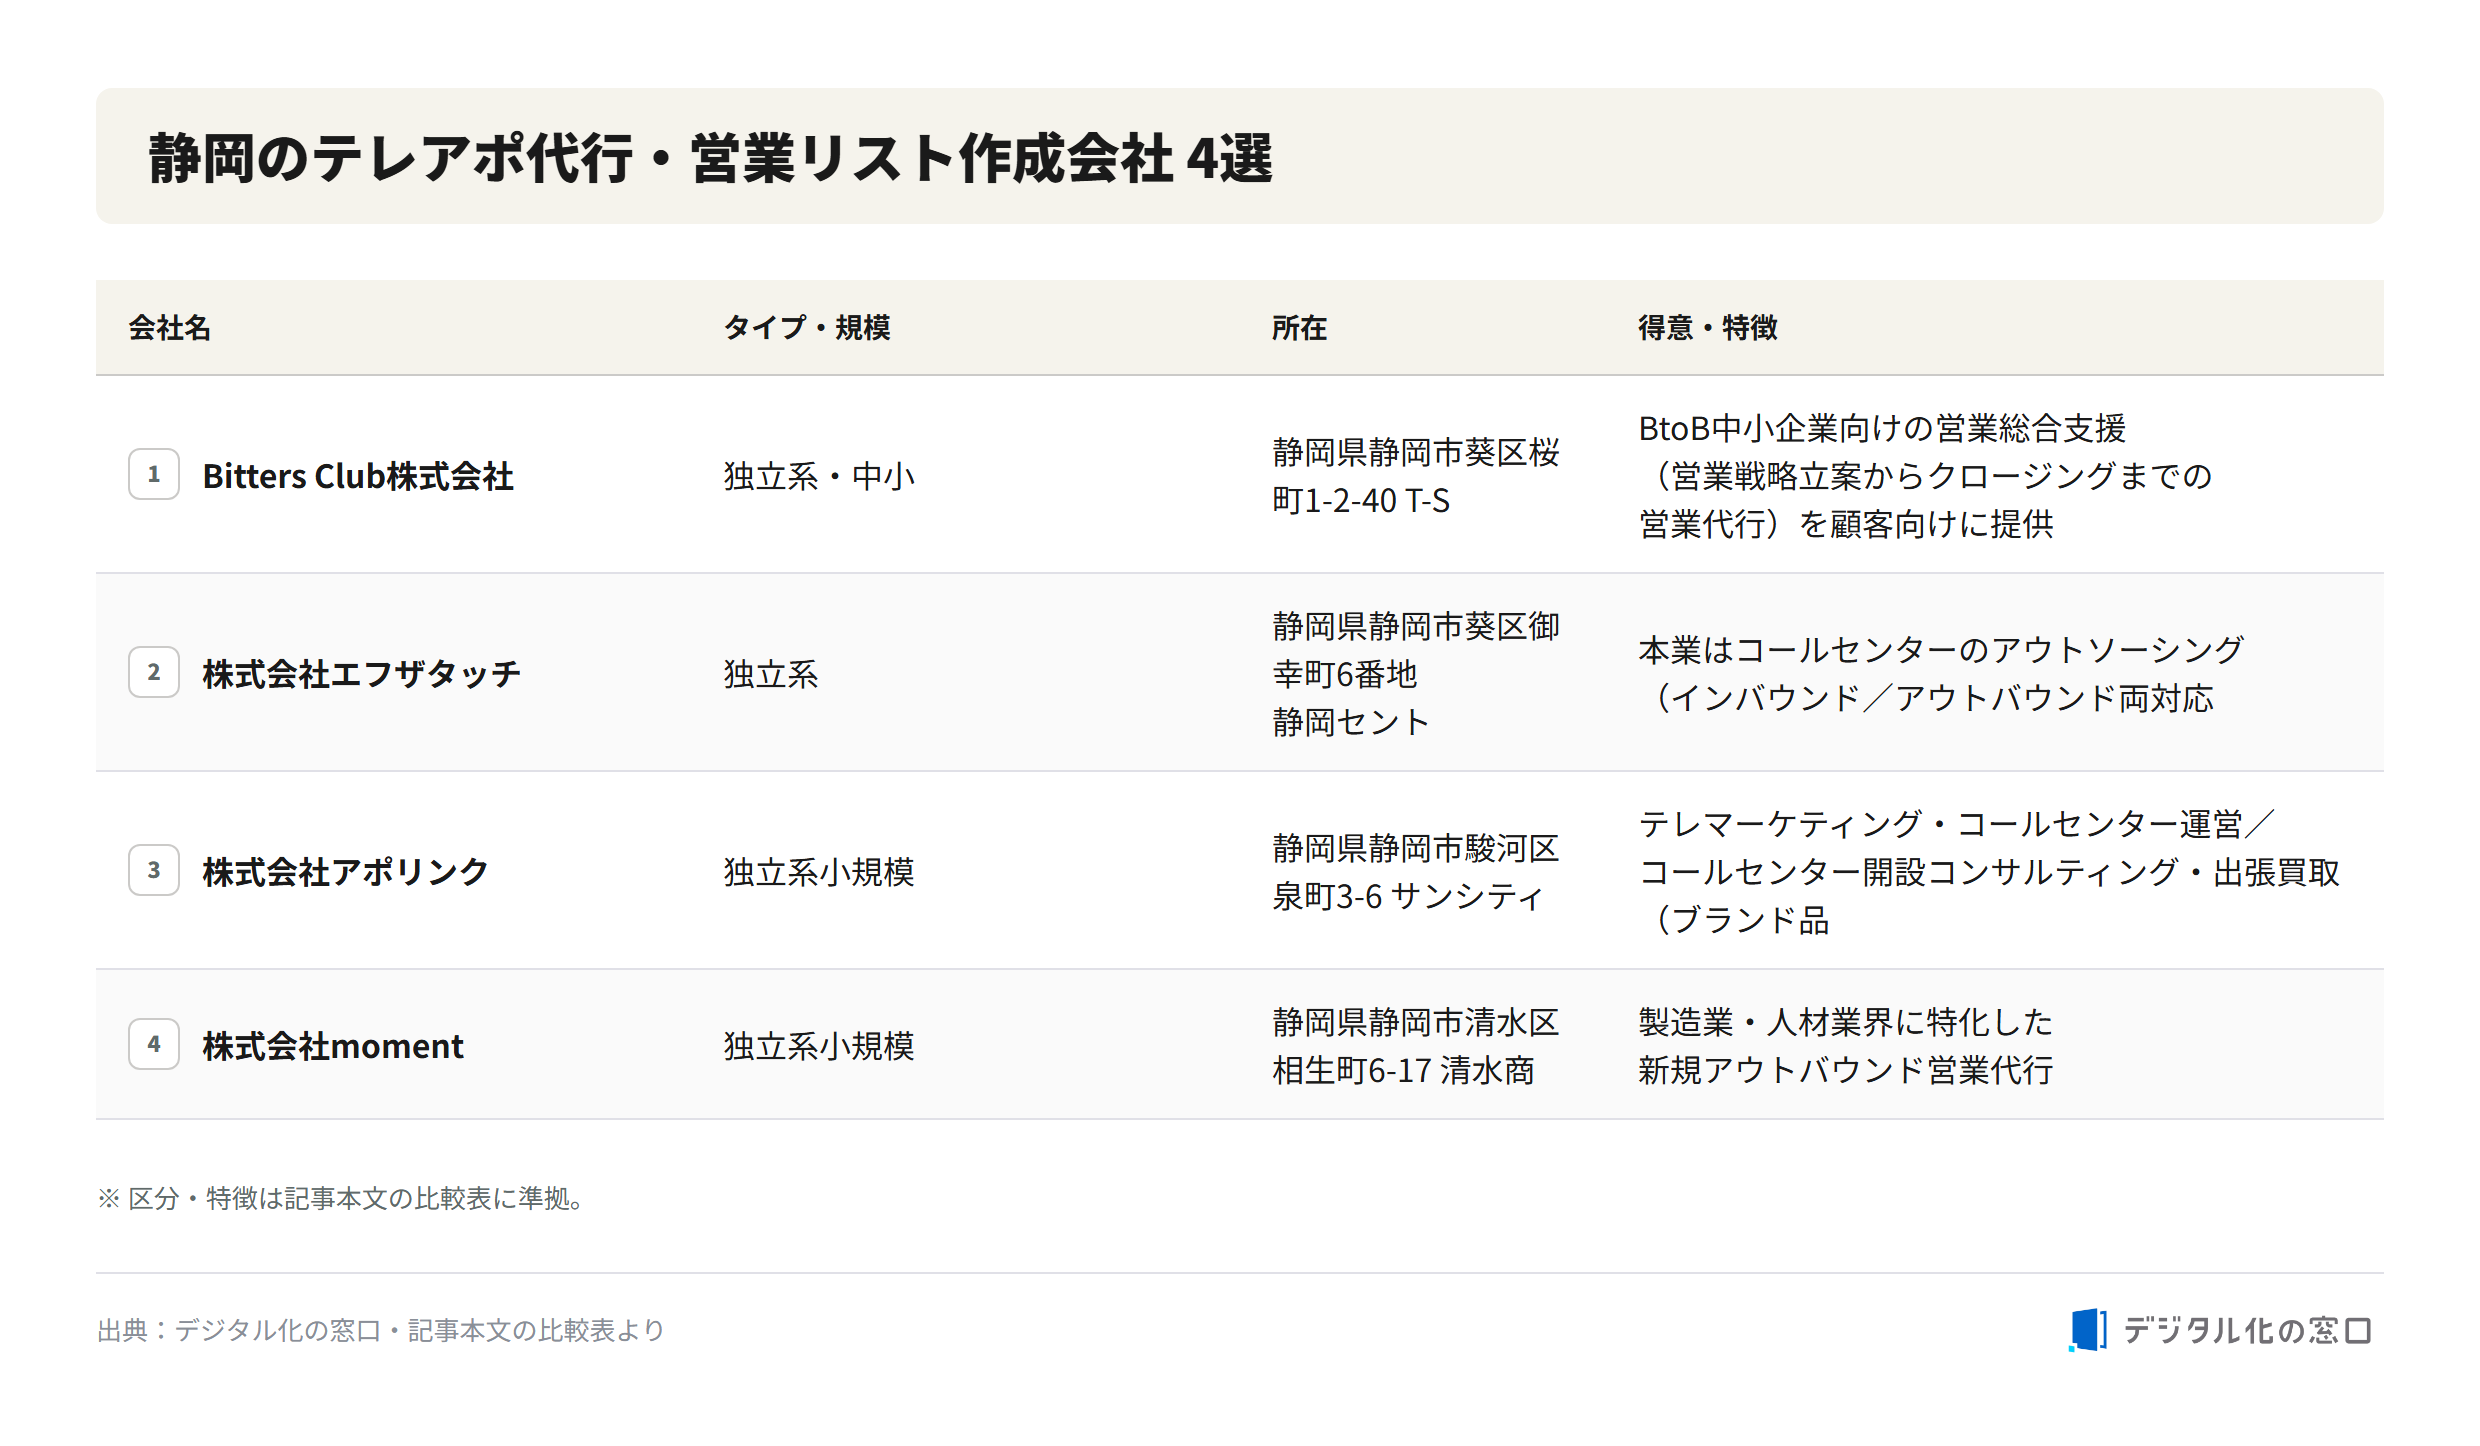Click the テレマーケティング・コールセンター運営 description

[1989, 872]
